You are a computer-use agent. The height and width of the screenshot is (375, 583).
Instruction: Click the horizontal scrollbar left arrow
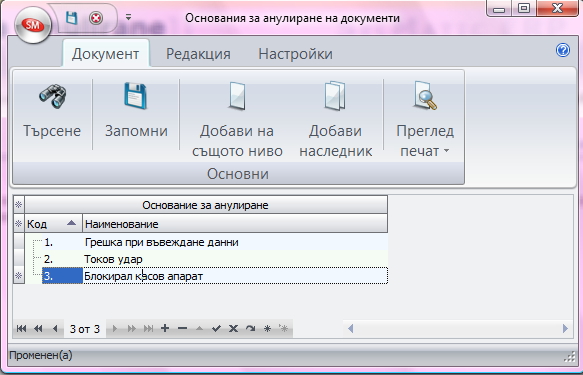[x=350, y=329]
